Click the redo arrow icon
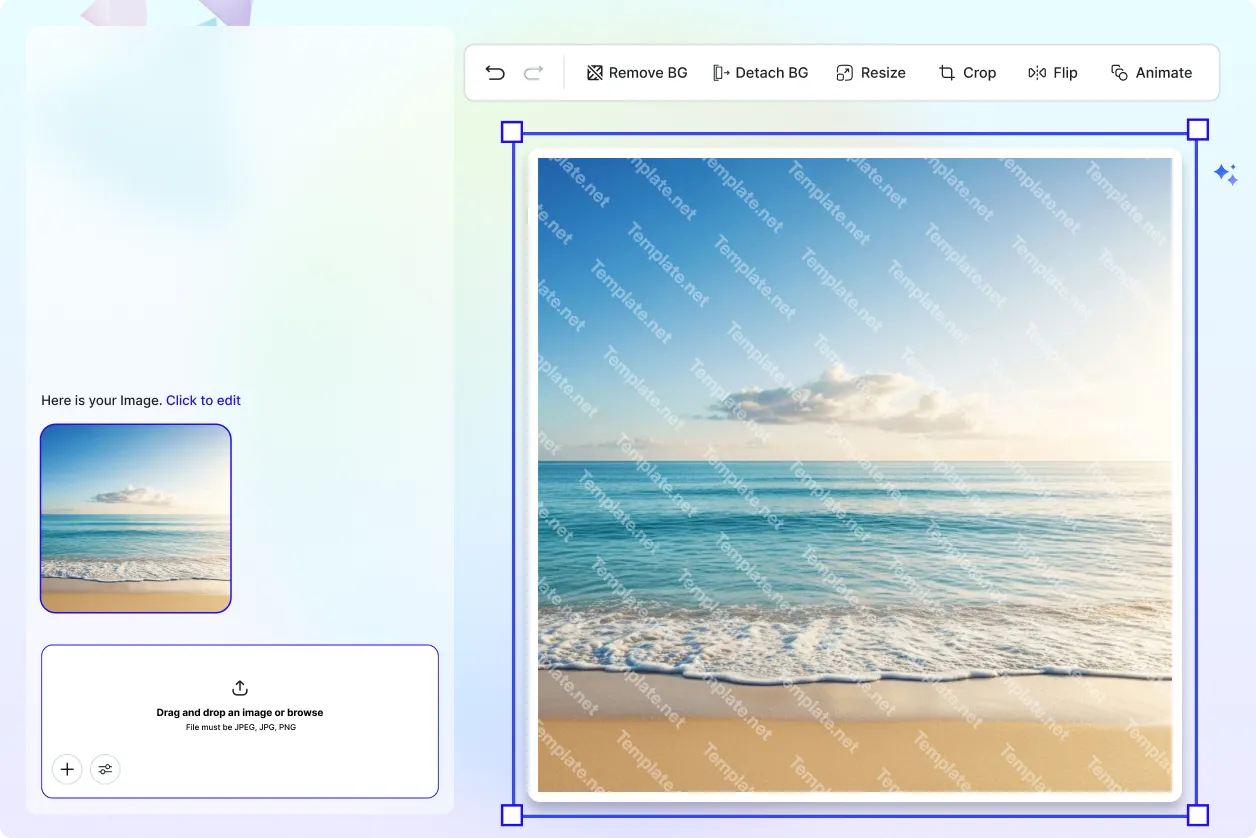The width and height of the screenshot is (1256, 838). pos(534,72)
